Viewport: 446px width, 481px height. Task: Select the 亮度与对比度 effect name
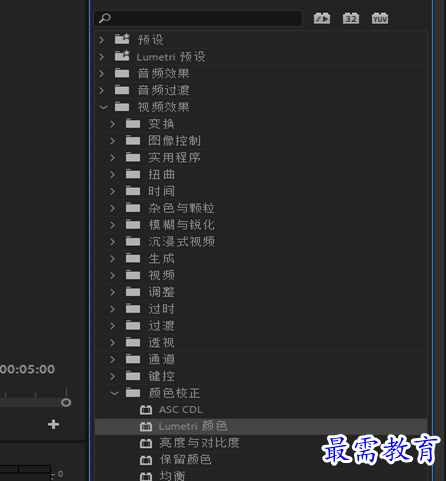click(x=199, y=443)
